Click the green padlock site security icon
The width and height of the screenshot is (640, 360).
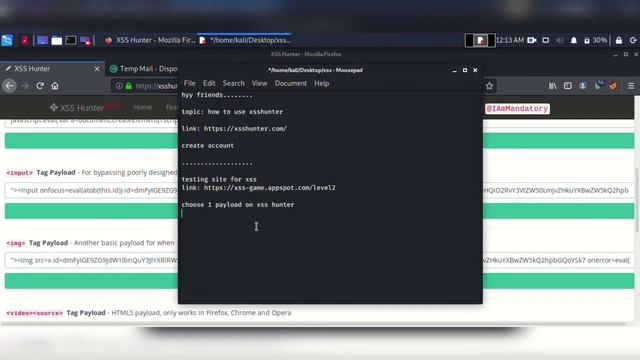(129, 86)
